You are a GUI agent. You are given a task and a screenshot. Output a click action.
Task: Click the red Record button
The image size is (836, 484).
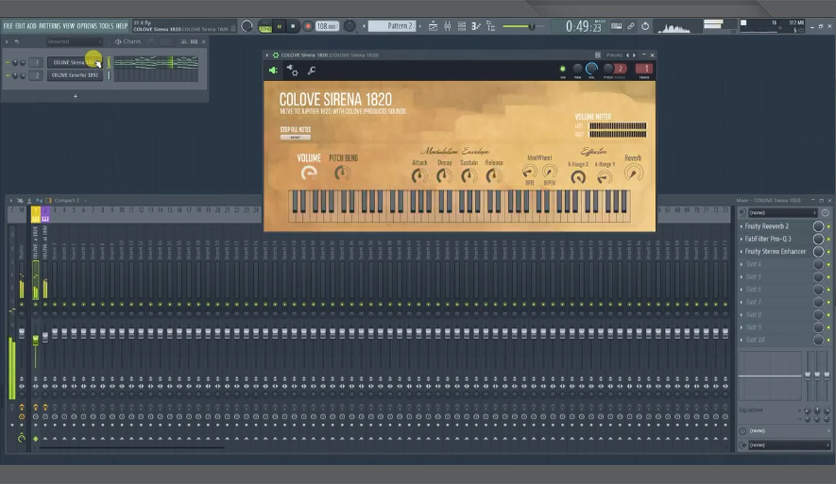click(x=308, y=26)
